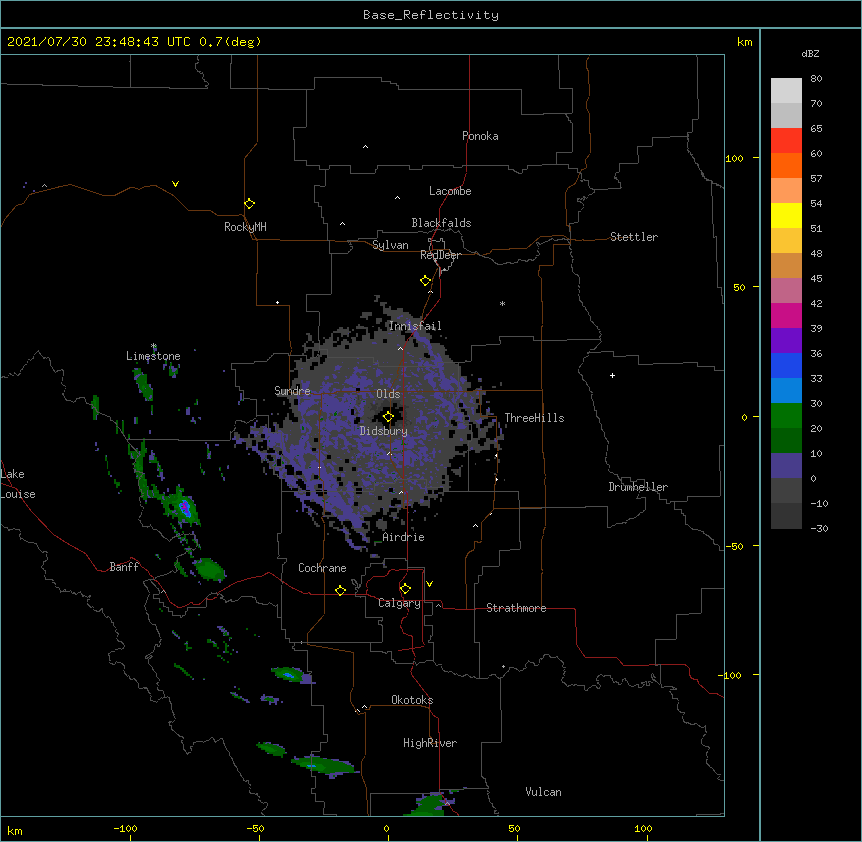The height and width of the screenshot is (842, 862).
Task: Click the yellow radar site marker near Olds
Action: coord(388,417)
